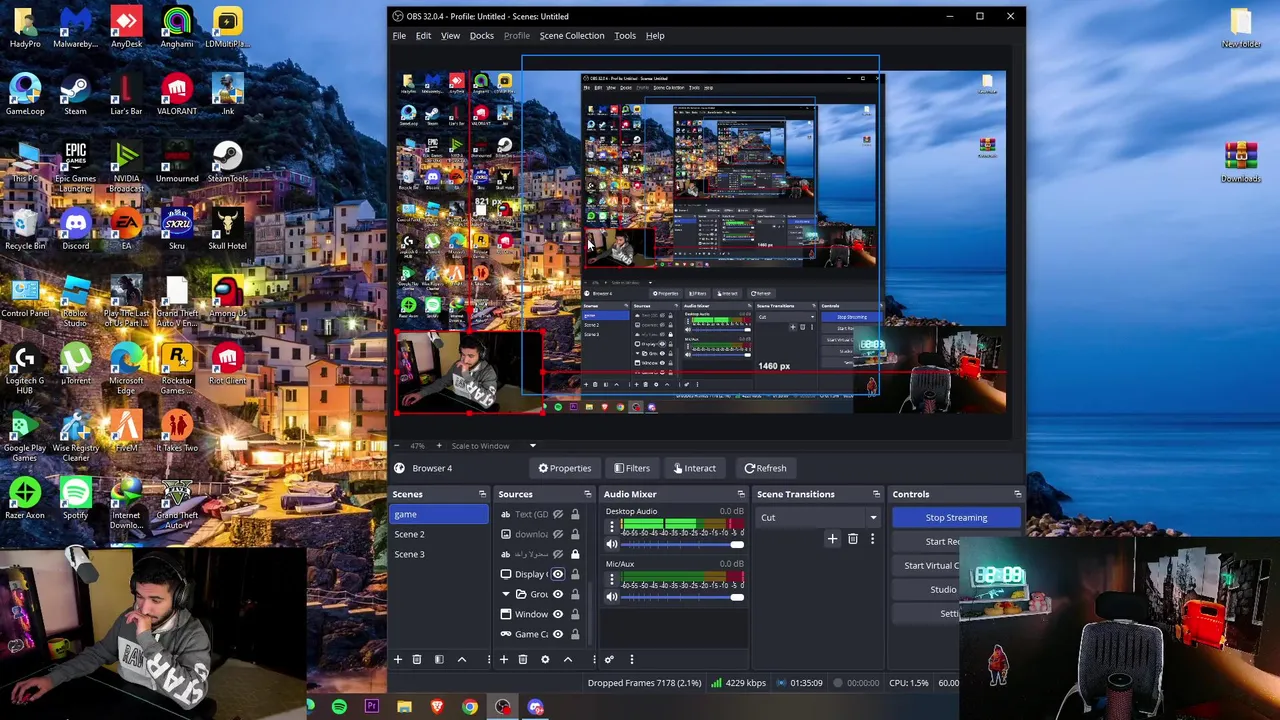Remove scene transition with trash icon

click(x=853, y=539)
